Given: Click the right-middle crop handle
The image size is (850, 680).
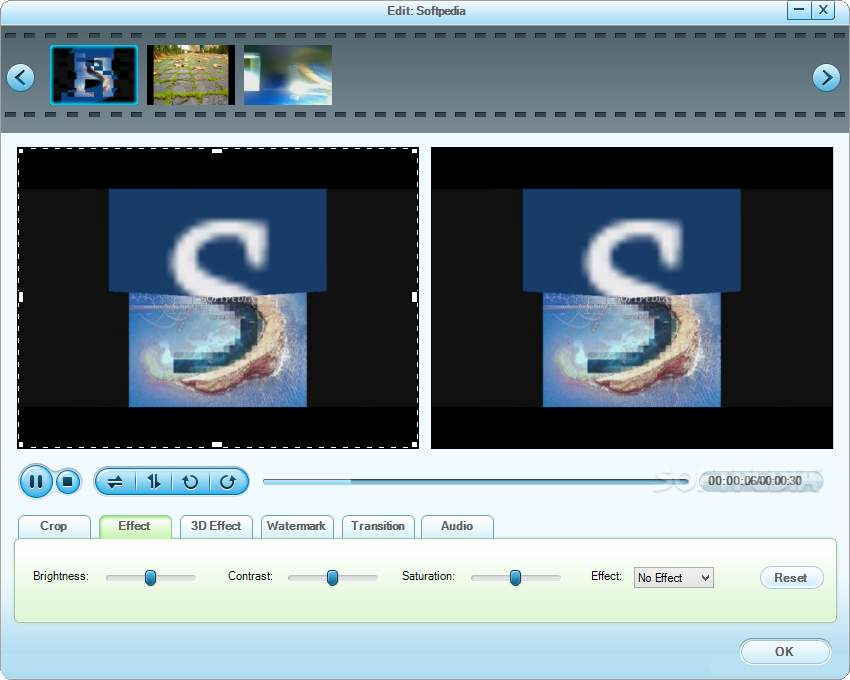Looking at the screenshot, I should [414, 297].
